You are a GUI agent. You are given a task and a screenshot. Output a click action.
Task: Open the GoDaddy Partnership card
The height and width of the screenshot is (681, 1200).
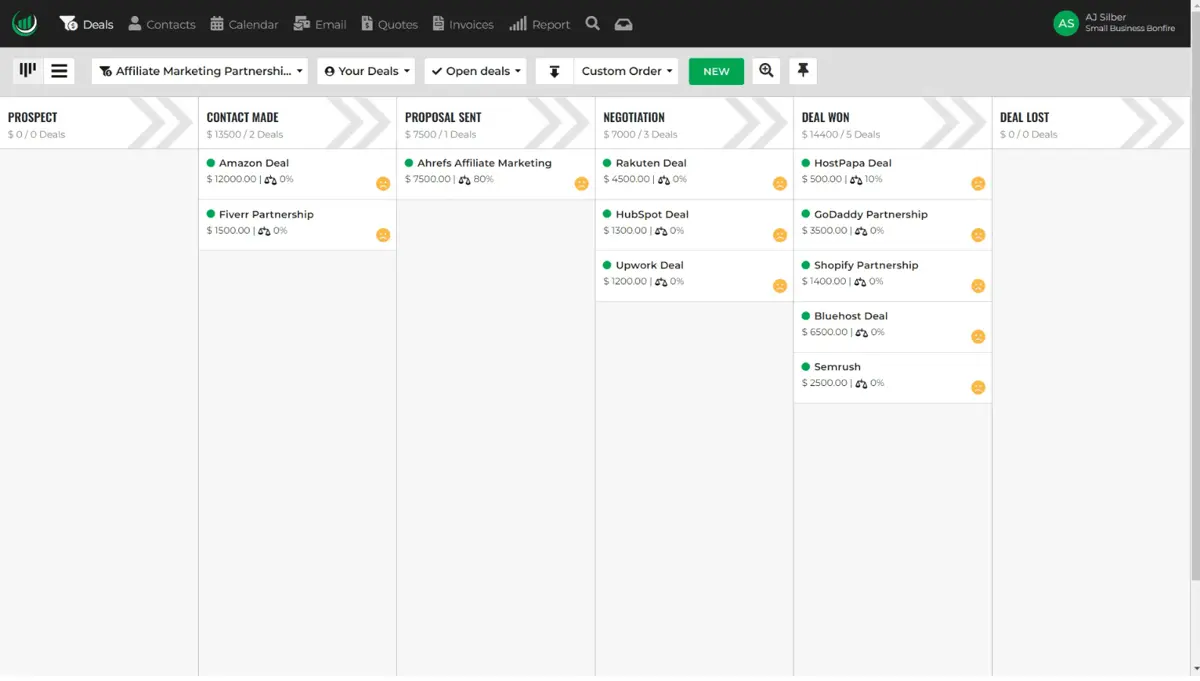(x=892, y=225)
